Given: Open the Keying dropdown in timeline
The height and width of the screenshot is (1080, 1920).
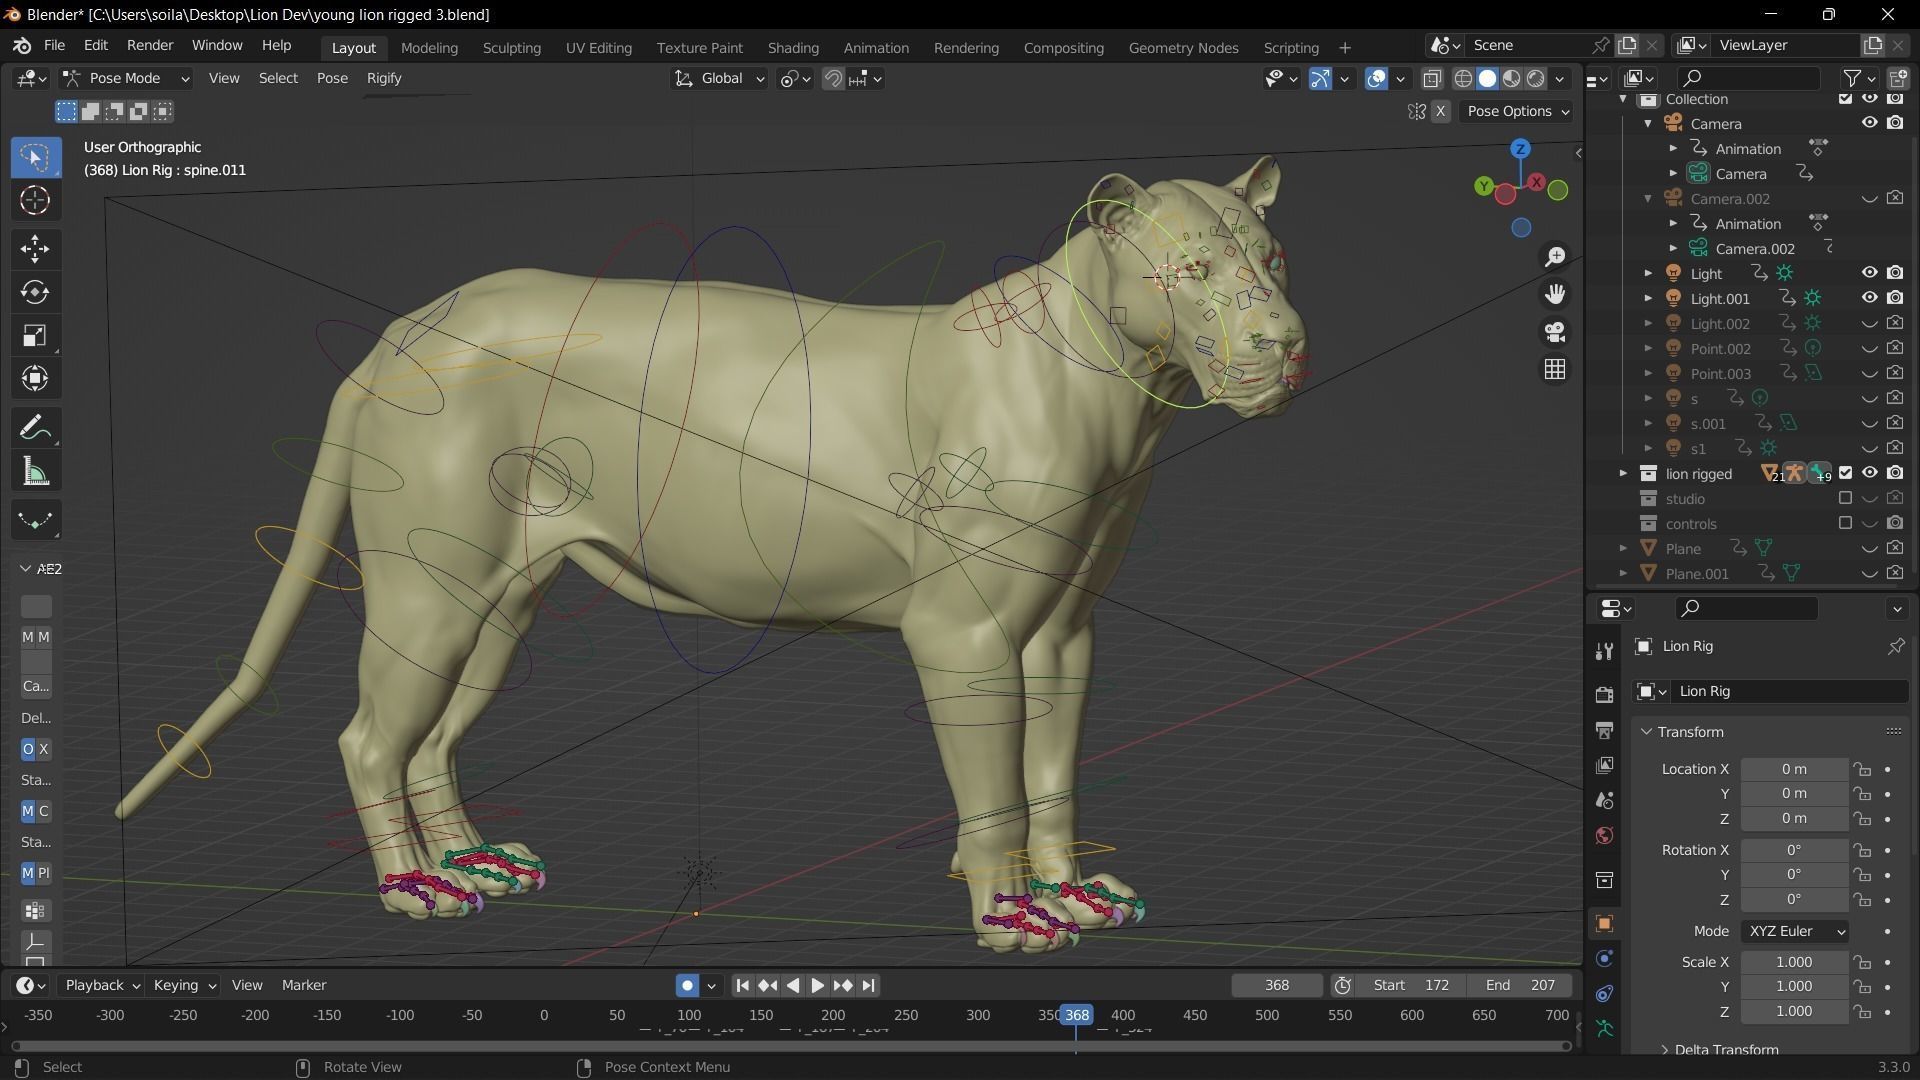Looking at the screenshot, I should [184, 985].
